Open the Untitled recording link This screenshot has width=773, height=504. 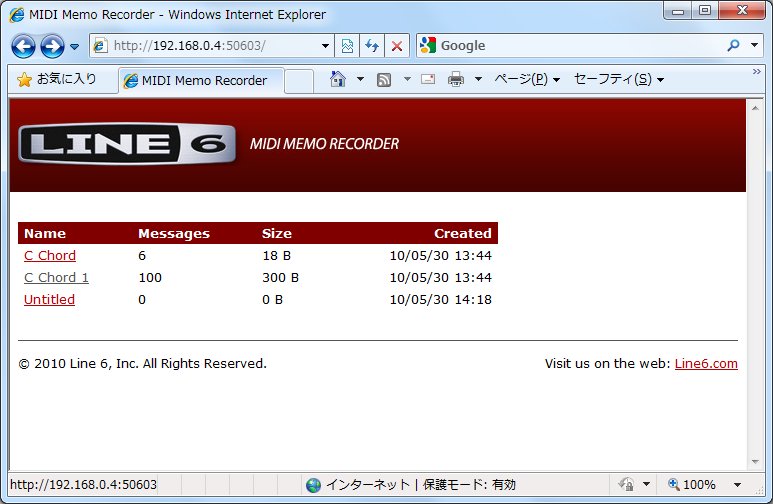pos(49,299)
